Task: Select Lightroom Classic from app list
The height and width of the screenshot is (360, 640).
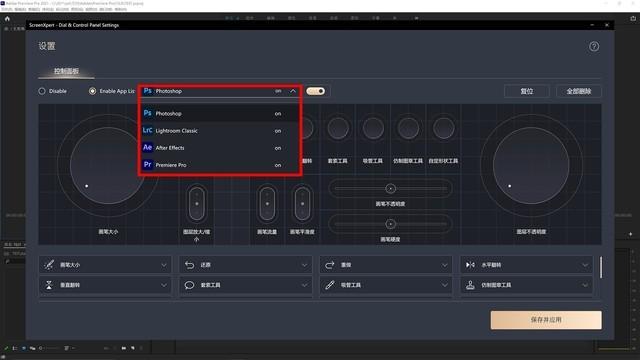Action: [220, 131]
